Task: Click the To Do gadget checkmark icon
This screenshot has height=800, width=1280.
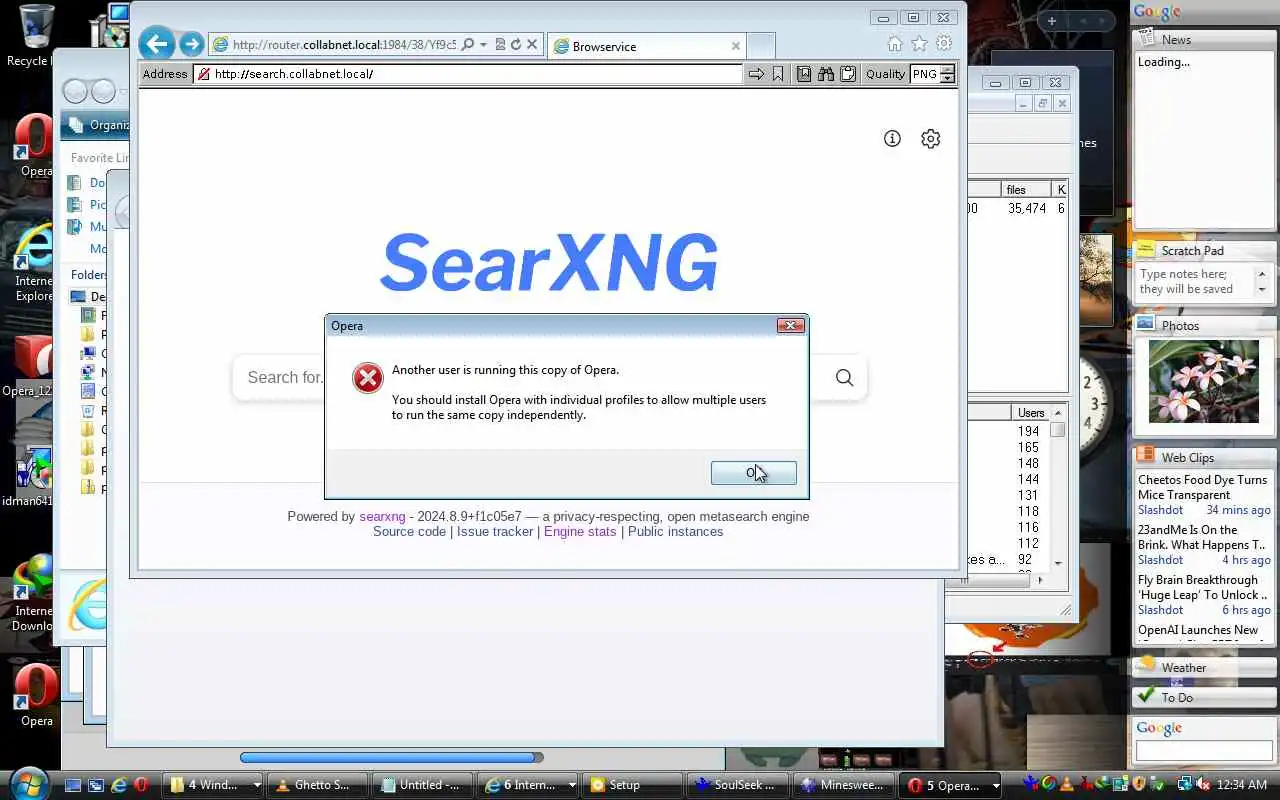Action: click(1146, 697)
